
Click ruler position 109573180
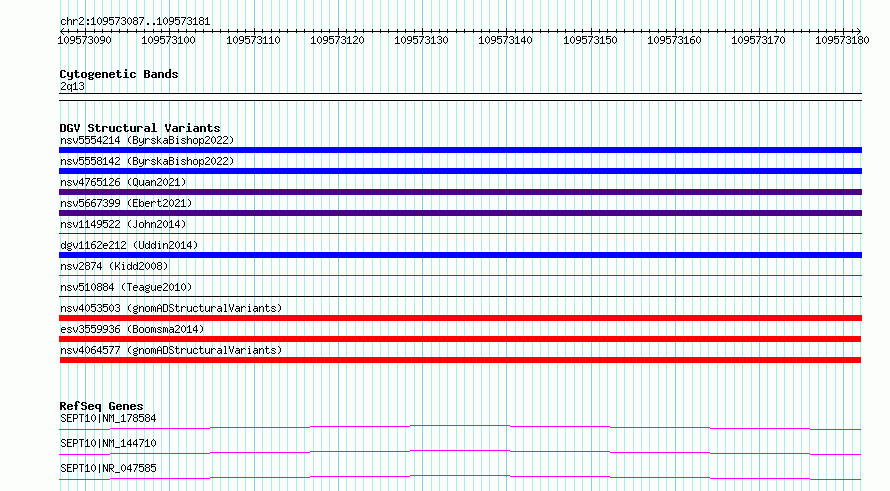click(x=842, y=40)
